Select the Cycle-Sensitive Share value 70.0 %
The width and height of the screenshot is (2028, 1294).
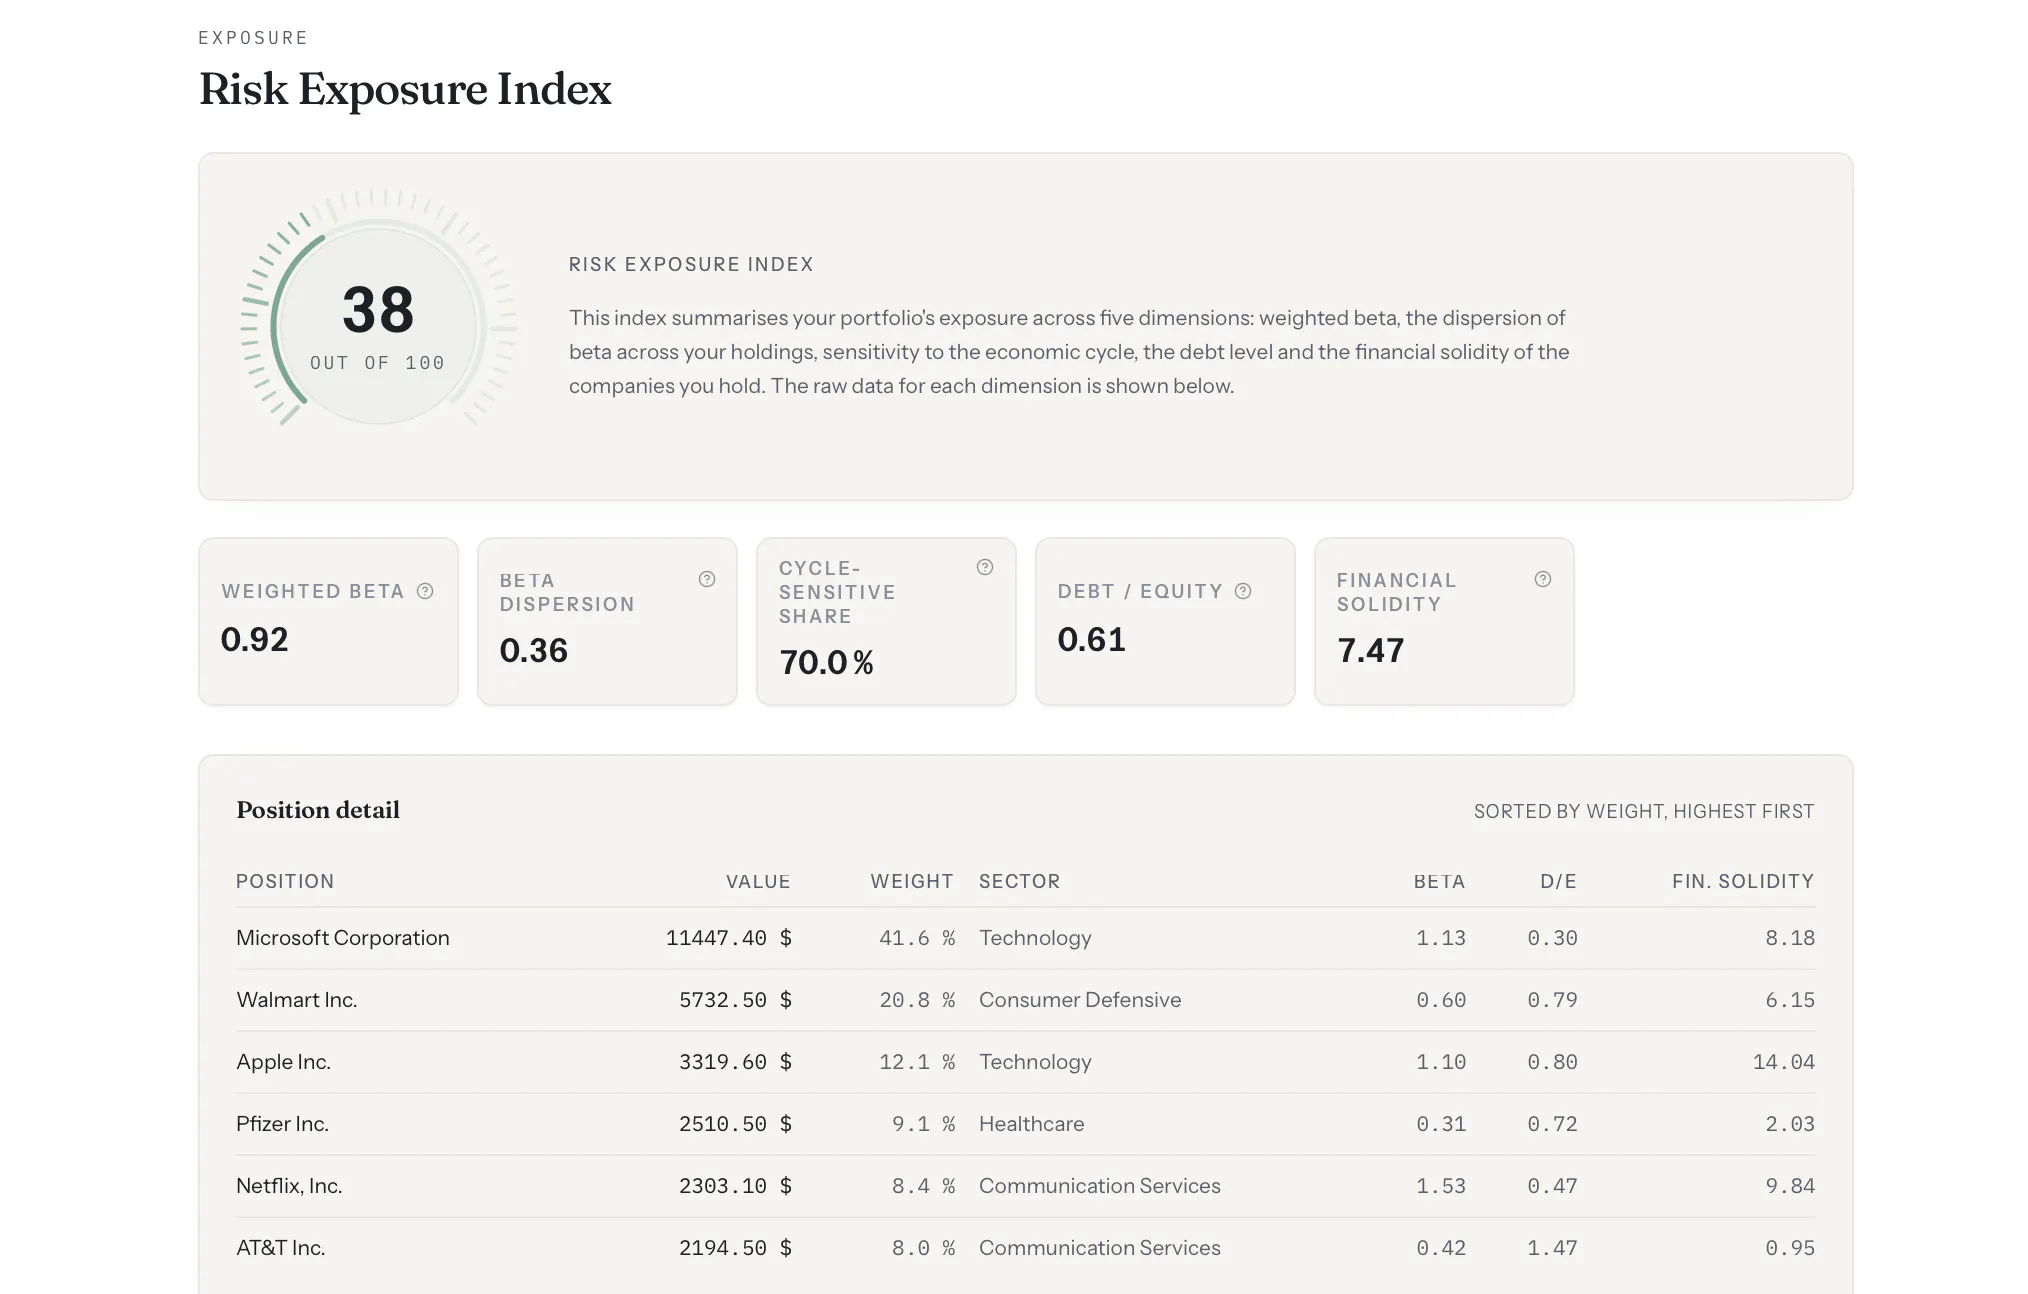(x=826, y=663)
